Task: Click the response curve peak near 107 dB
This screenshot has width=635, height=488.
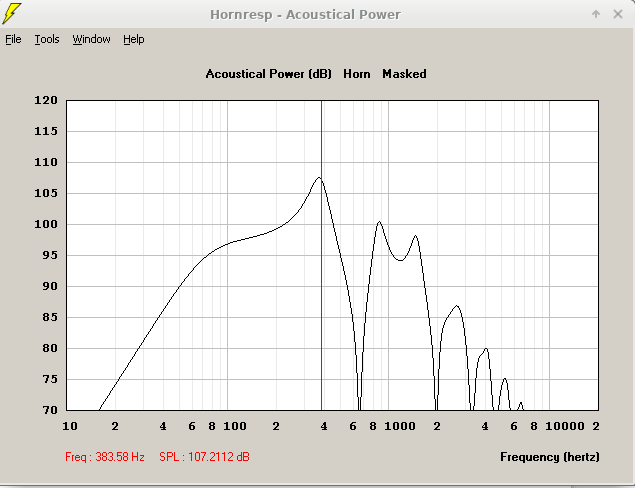Action: tap(319, 177)
